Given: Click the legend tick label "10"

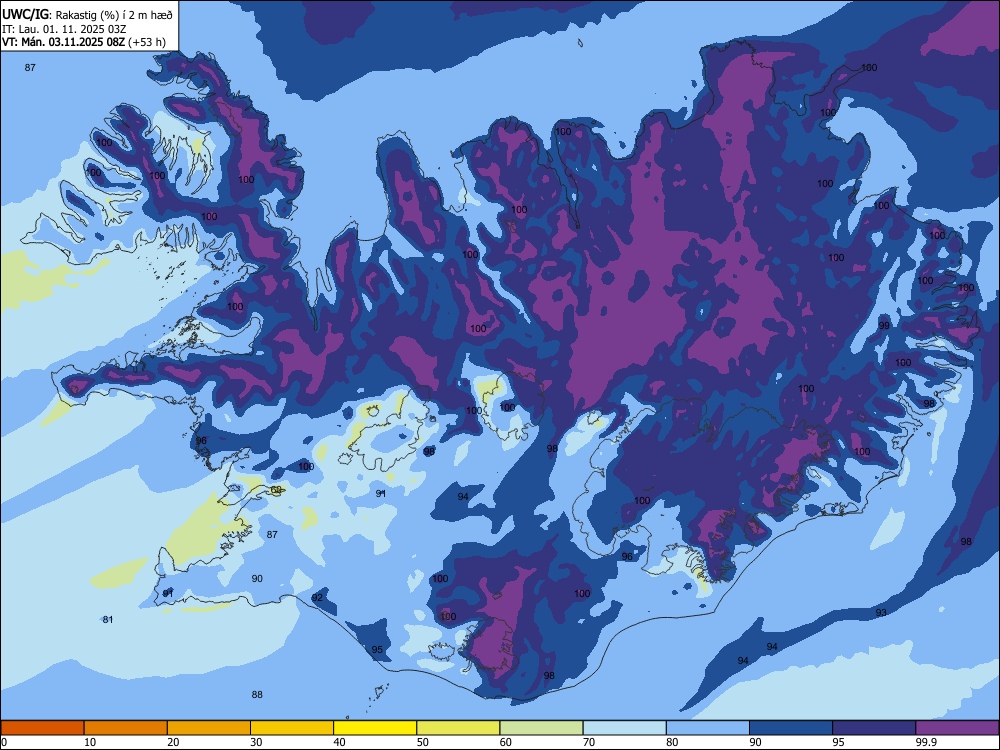Looking at the screenshot, I should tap(90, 742).
